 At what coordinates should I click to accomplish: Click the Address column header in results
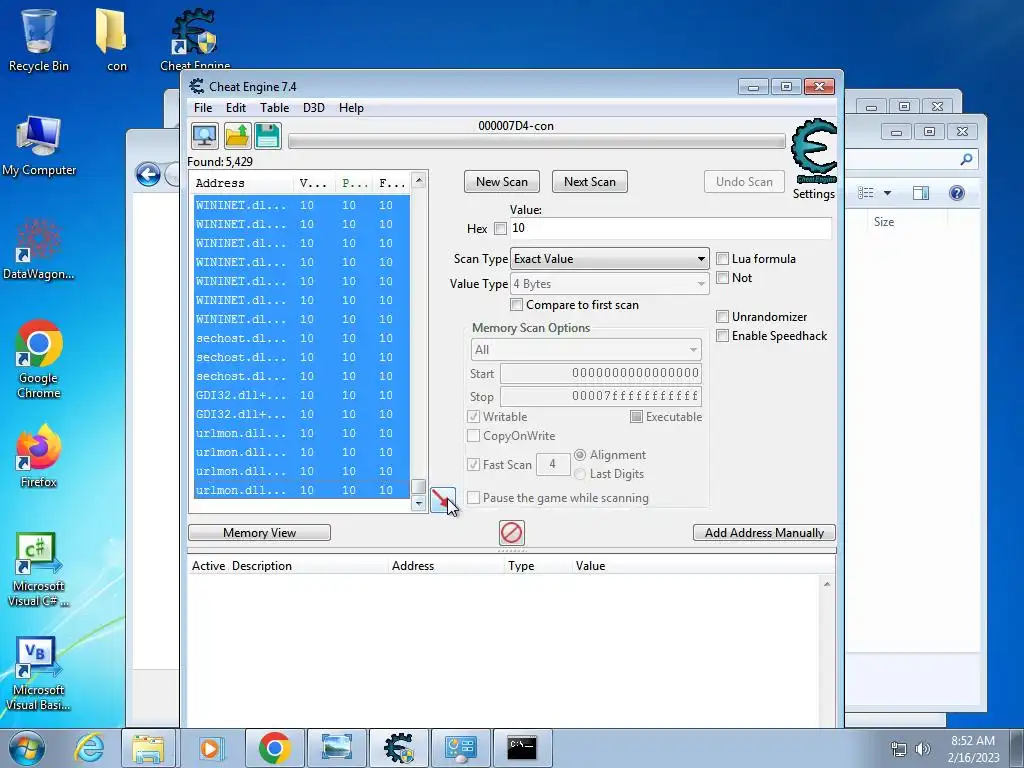[242, 183]
